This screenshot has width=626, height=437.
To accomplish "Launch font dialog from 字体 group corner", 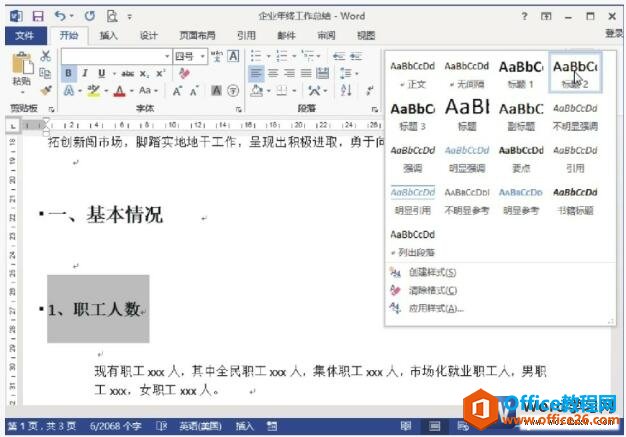I will point(238,109).
